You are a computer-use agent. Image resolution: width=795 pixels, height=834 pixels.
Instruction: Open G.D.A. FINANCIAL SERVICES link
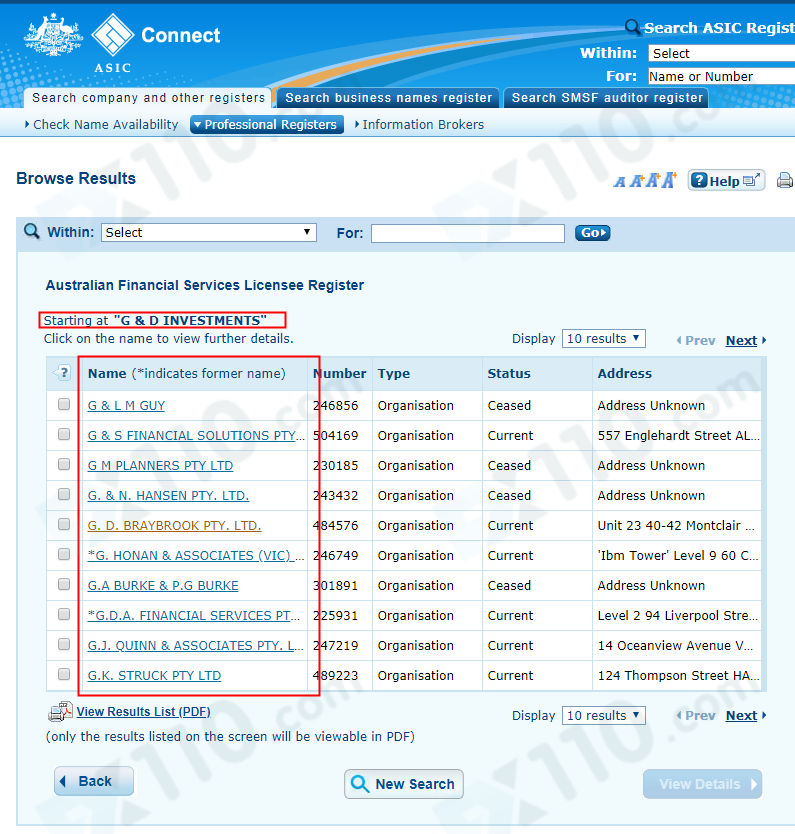(194, 615)
